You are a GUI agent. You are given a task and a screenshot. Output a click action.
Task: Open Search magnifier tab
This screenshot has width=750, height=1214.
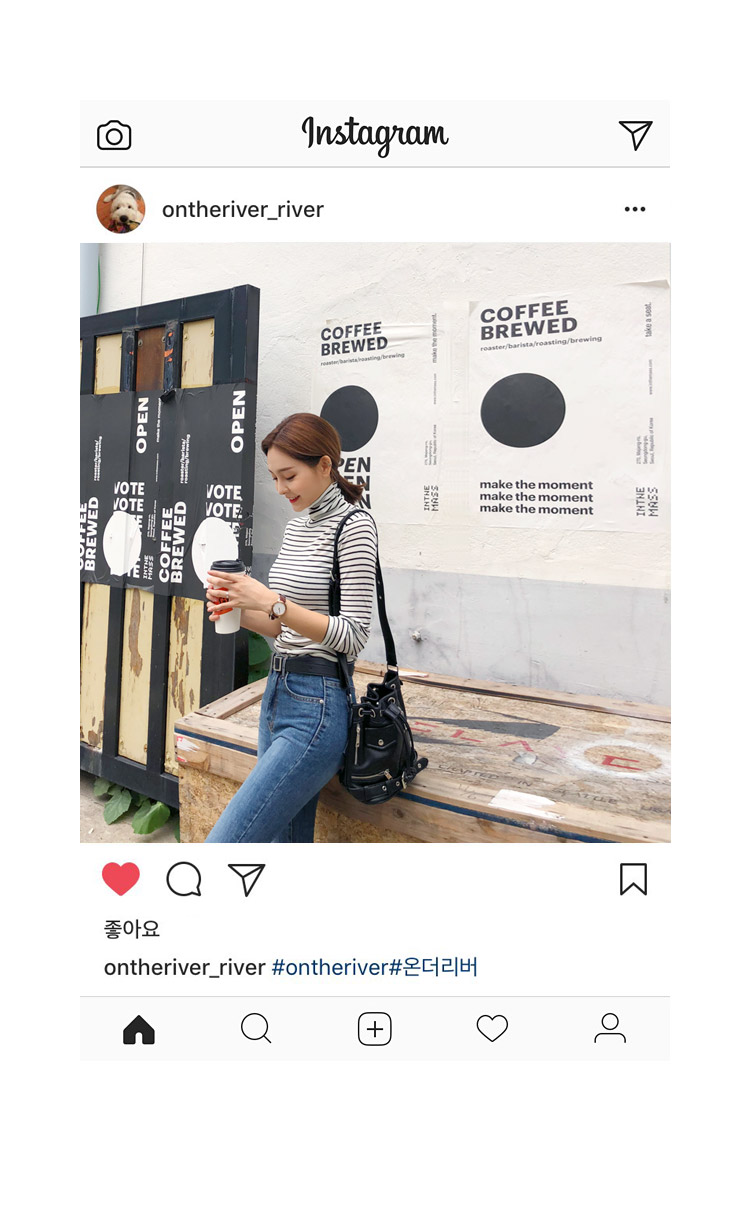coord(256,1029)
